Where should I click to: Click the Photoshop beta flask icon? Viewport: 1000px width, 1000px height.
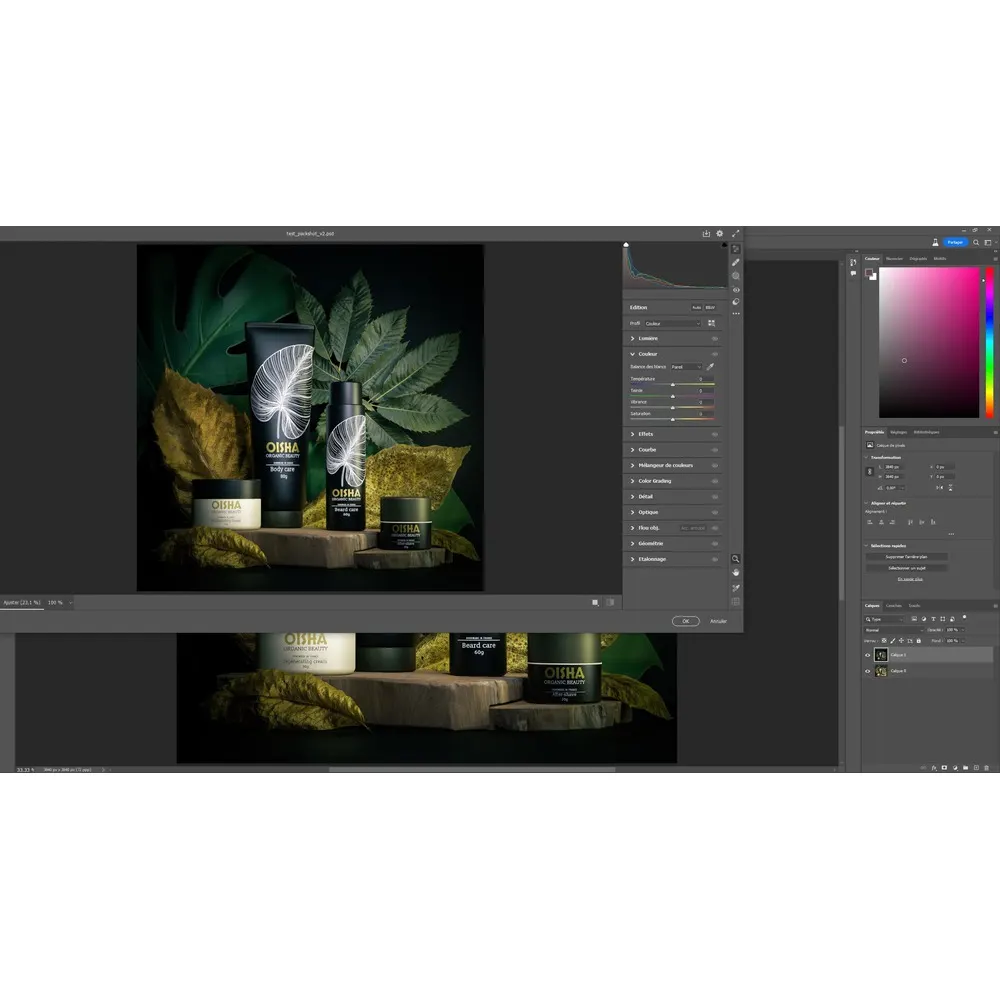[x=935, y=242]
